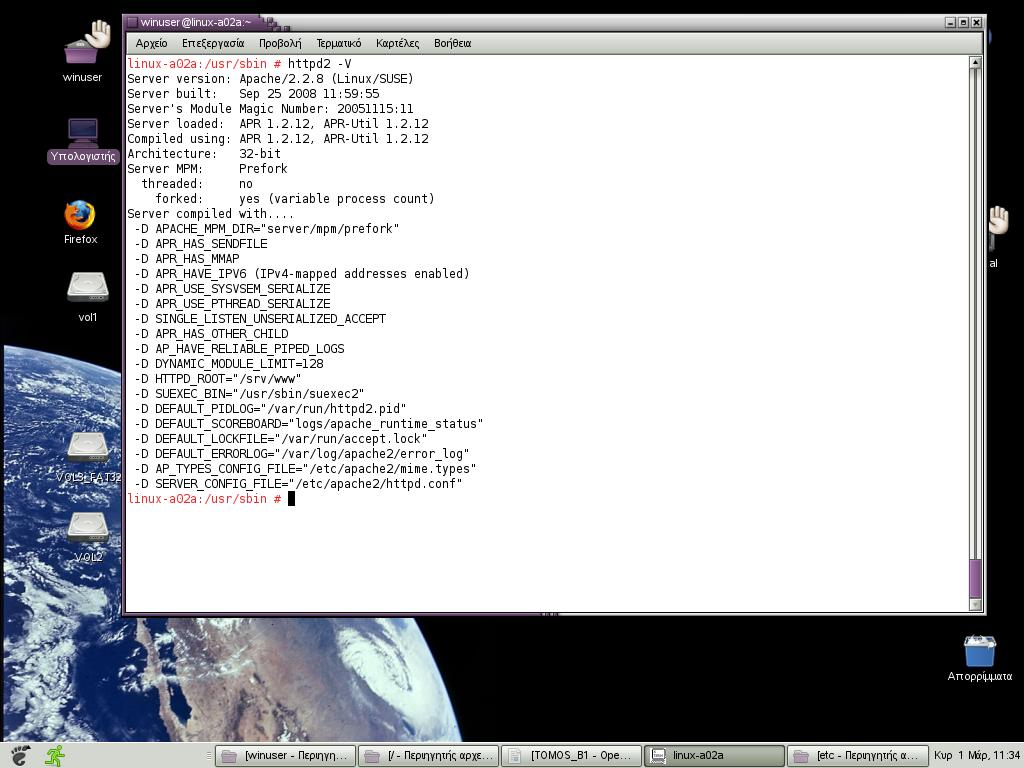Viewport: 1024px width, 768px height.
Task: Open the Επεξεργασία menu
Action: tap(213, 43)
